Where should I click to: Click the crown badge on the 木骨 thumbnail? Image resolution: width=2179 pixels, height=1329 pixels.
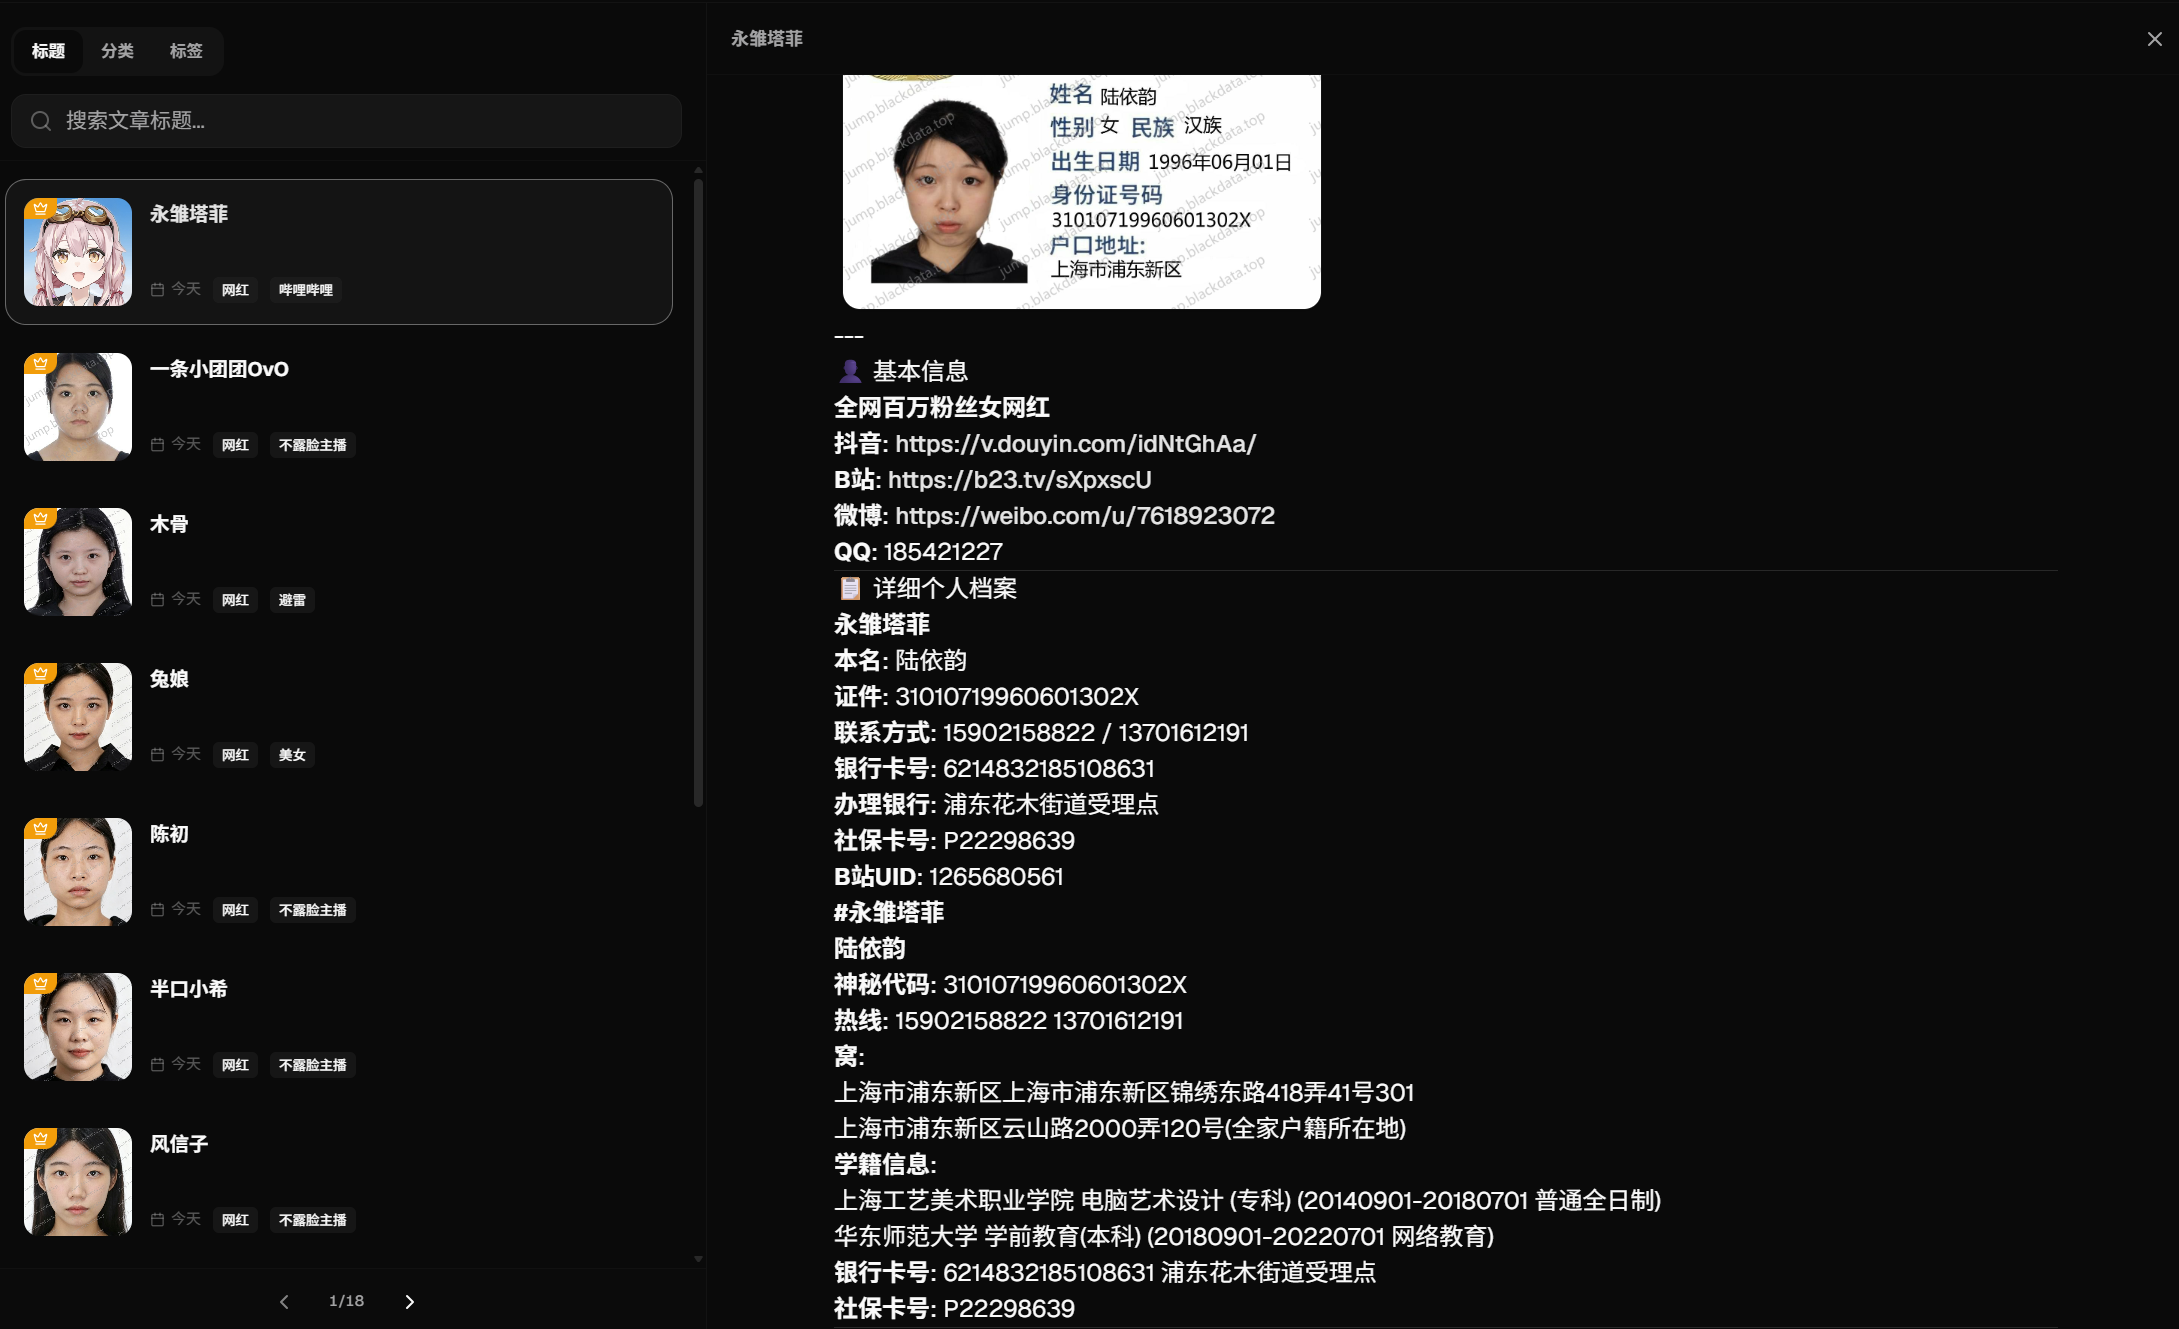pyautogui.click(x=40, y=518)
